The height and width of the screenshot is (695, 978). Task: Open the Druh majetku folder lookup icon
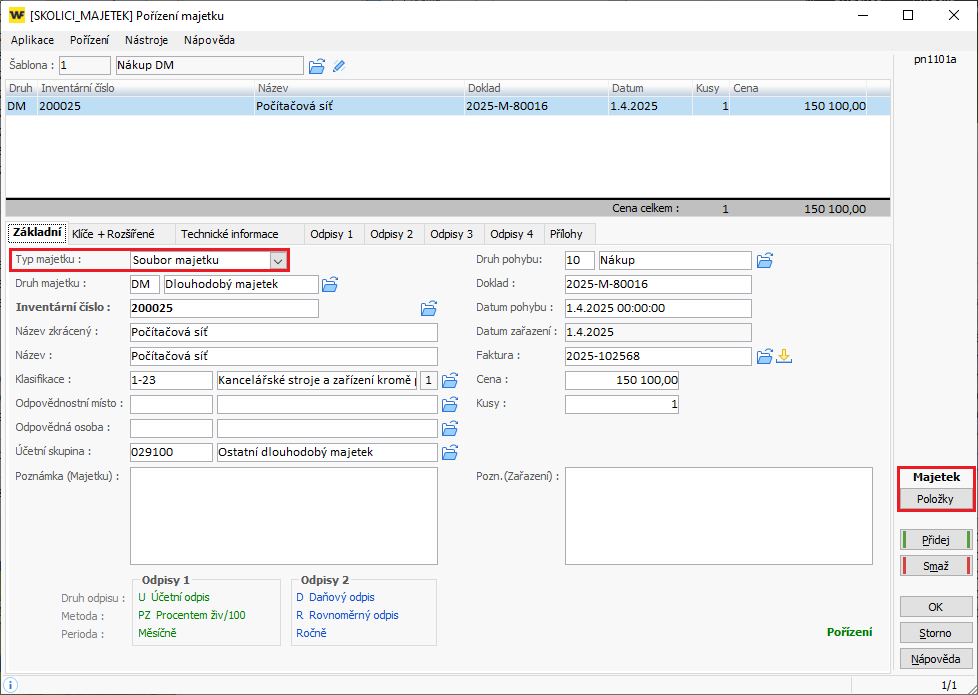click(330, 285)
